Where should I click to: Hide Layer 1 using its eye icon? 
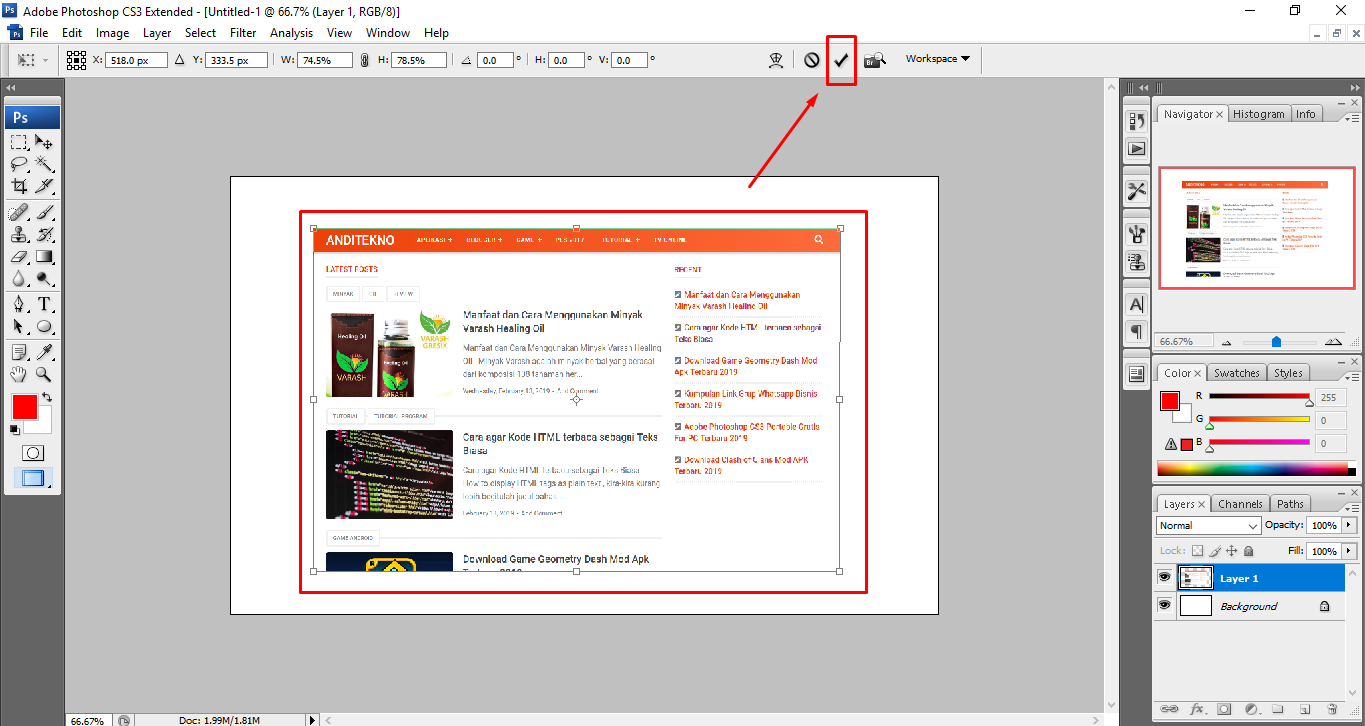(1164, 578)
